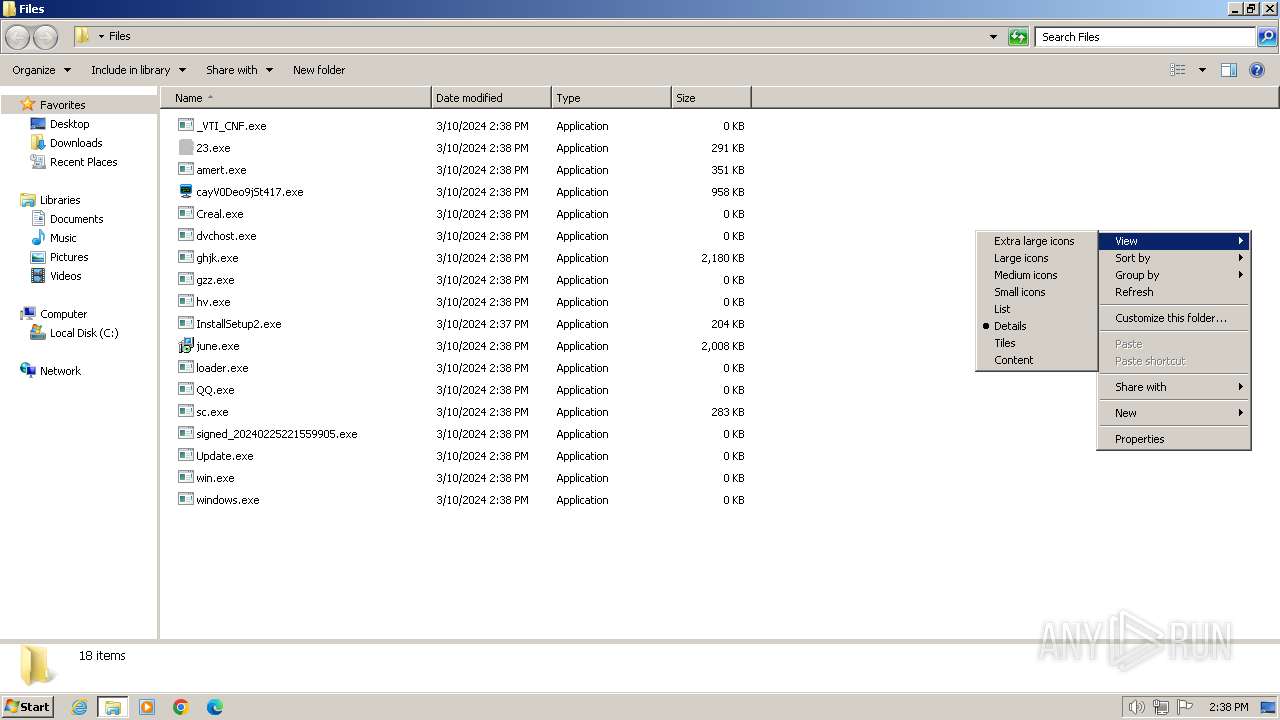Expand Group by submenu
Viewport: 1280px width, 720px height.
1174,275
